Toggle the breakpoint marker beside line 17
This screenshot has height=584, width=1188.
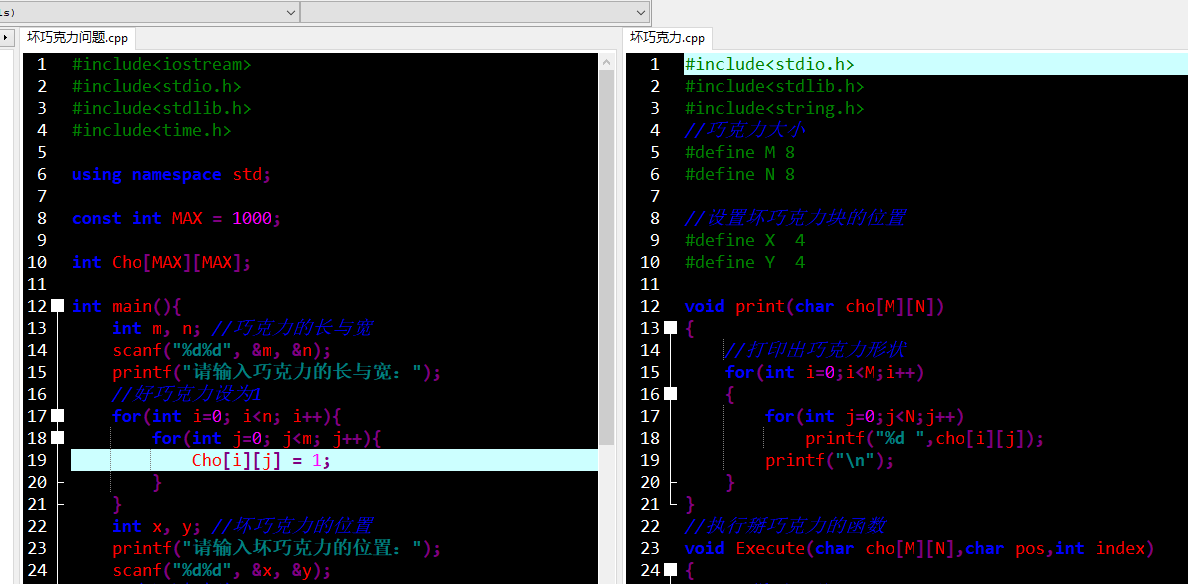(58, 415)
